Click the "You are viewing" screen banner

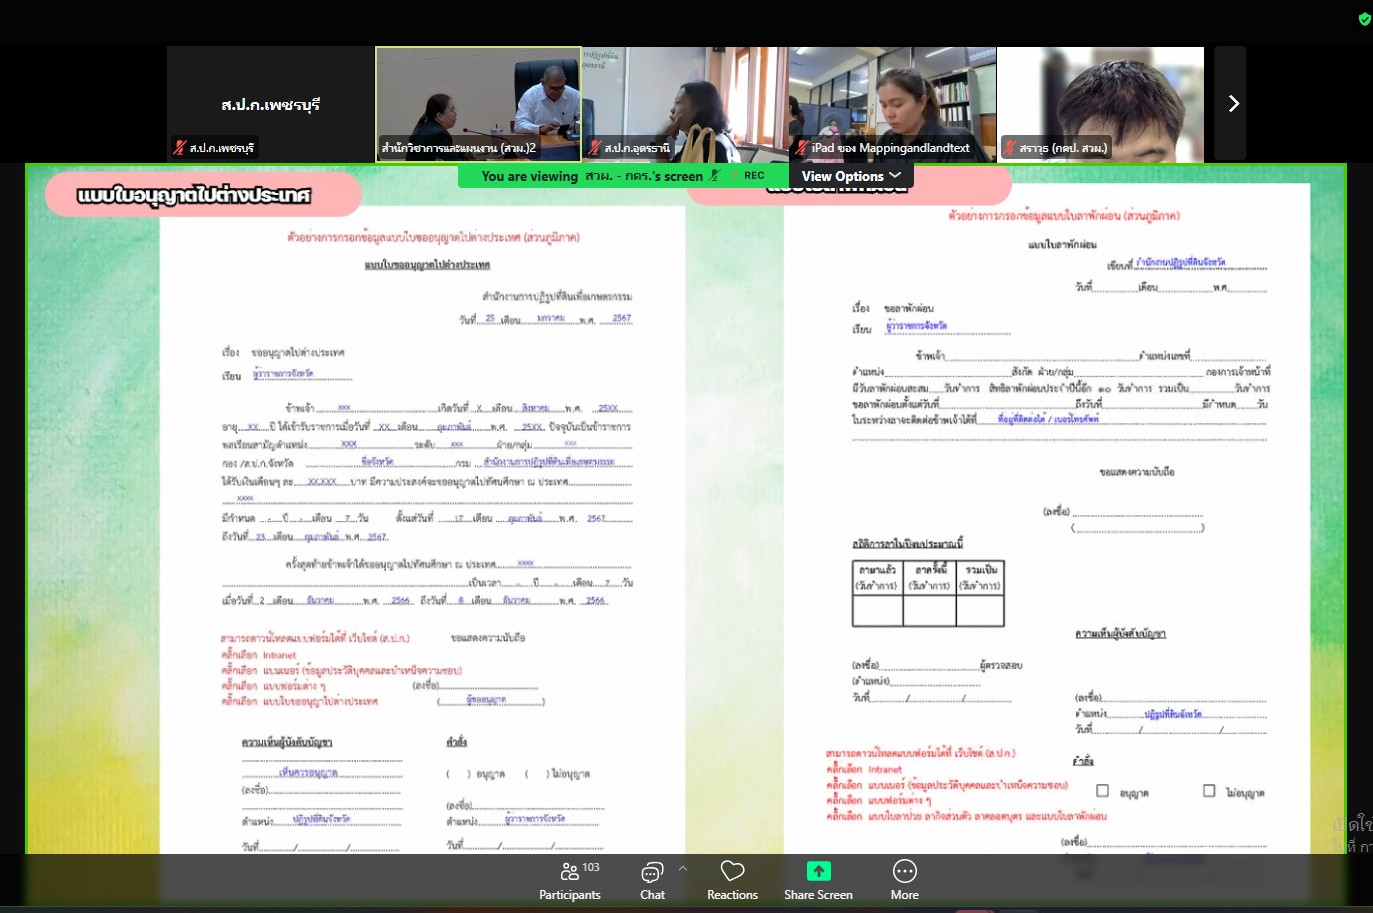coord(590,176)
